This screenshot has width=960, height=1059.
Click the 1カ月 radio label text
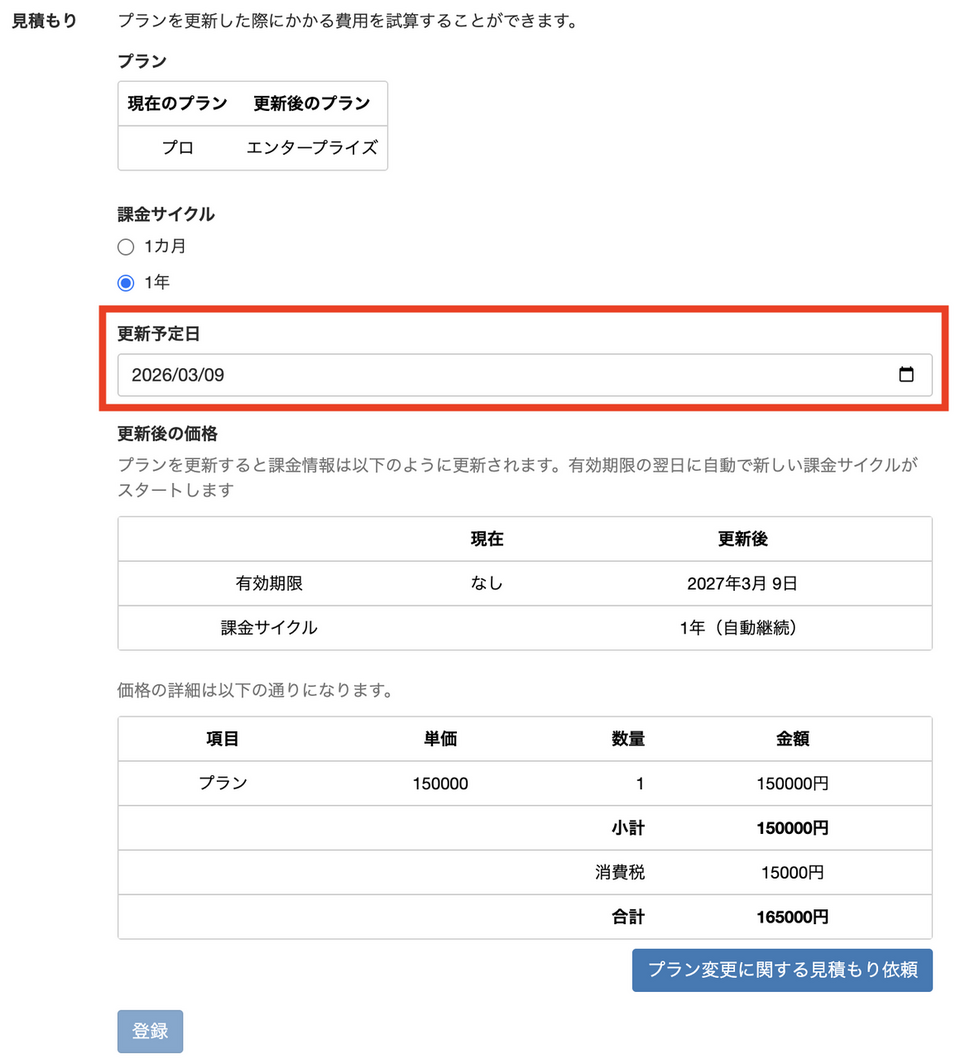165,246
